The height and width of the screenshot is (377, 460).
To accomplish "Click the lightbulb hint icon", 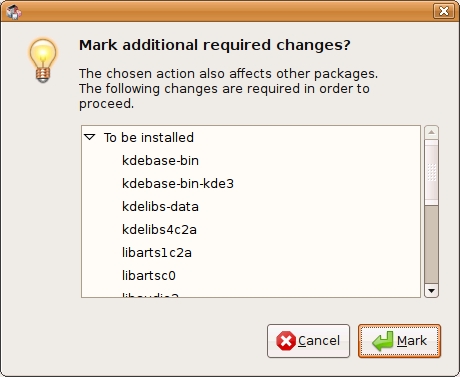I will (43, 60).
